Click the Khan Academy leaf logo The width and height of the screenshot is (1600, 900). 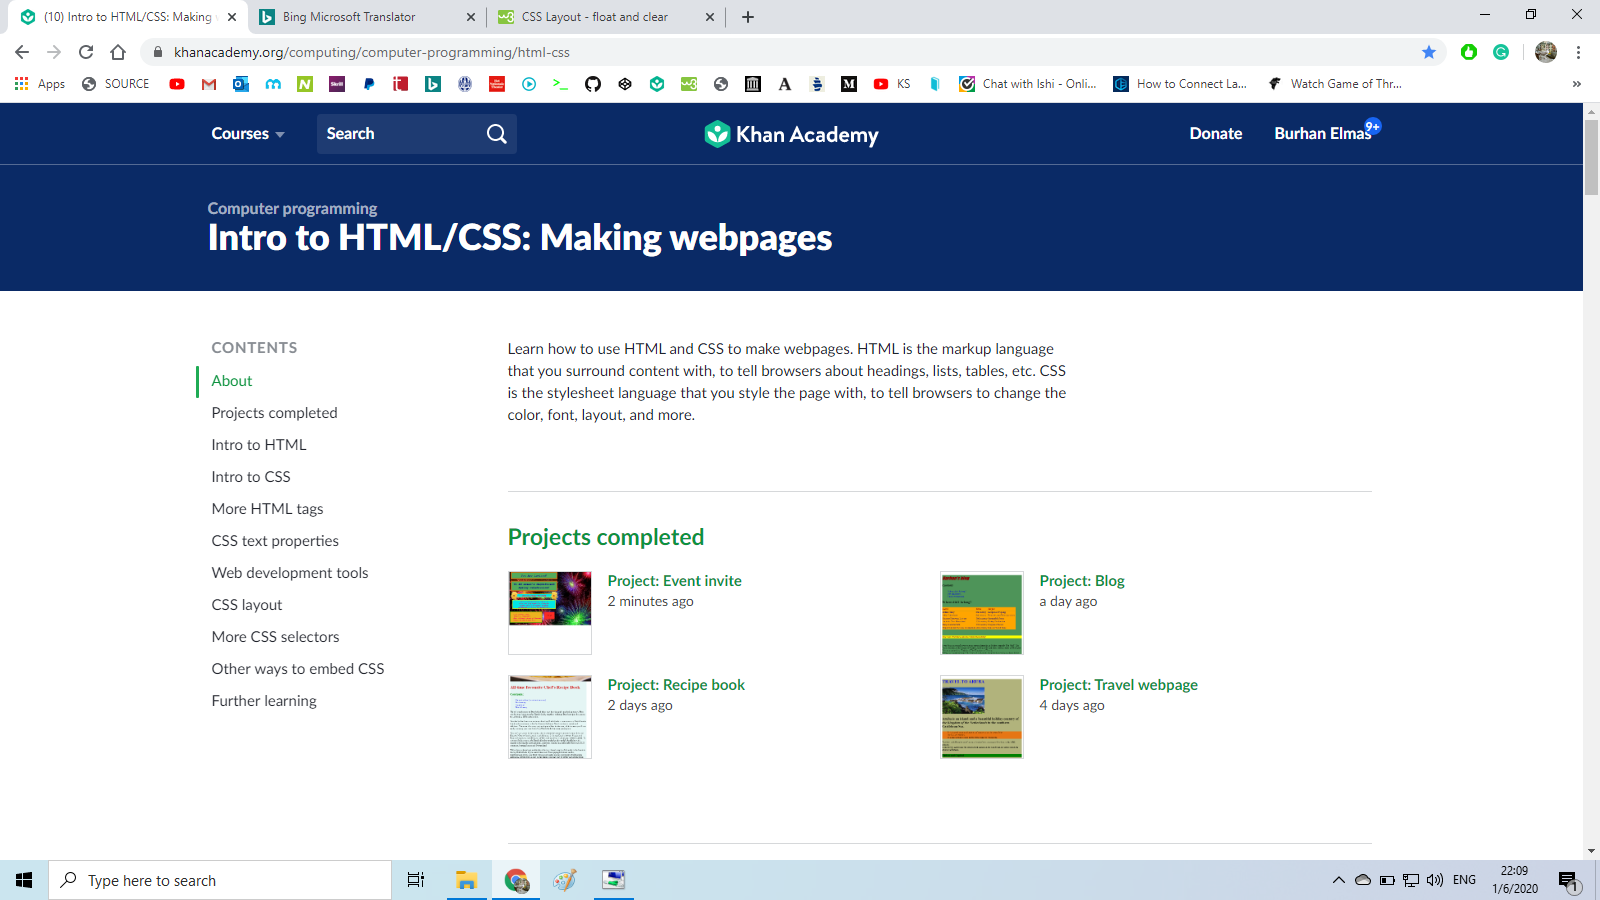pos(717,134)
